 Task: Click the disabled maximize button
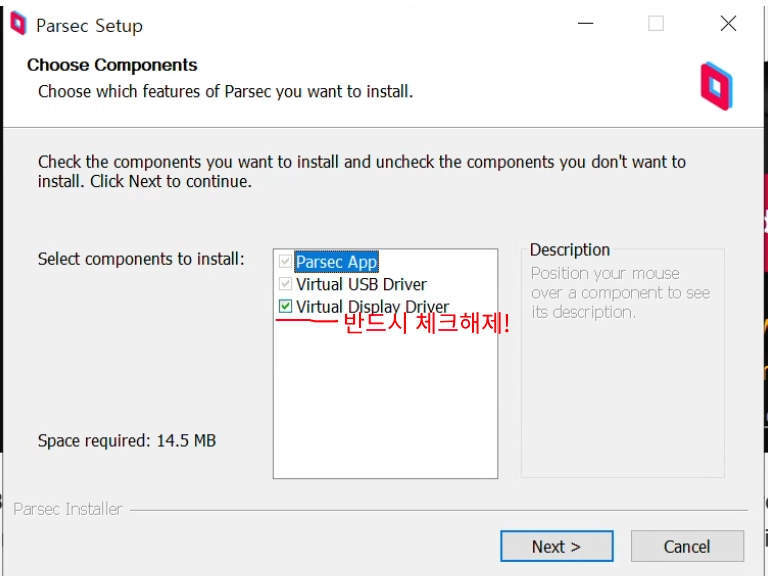pos(656,23)
